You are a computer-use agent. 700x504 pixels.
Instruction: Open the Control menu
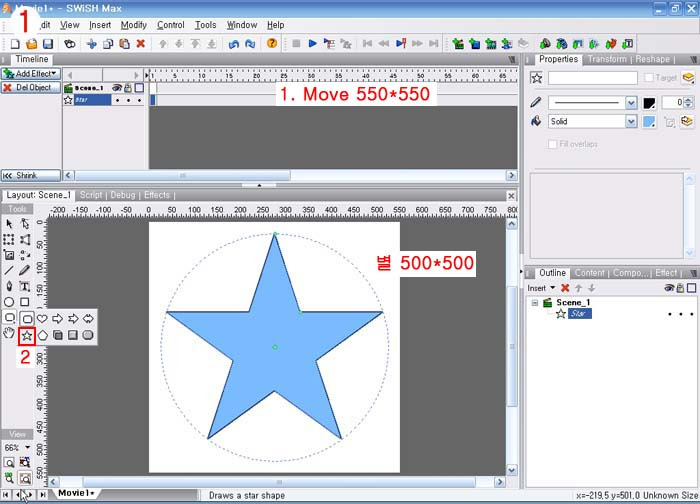(x=171, y=25)
